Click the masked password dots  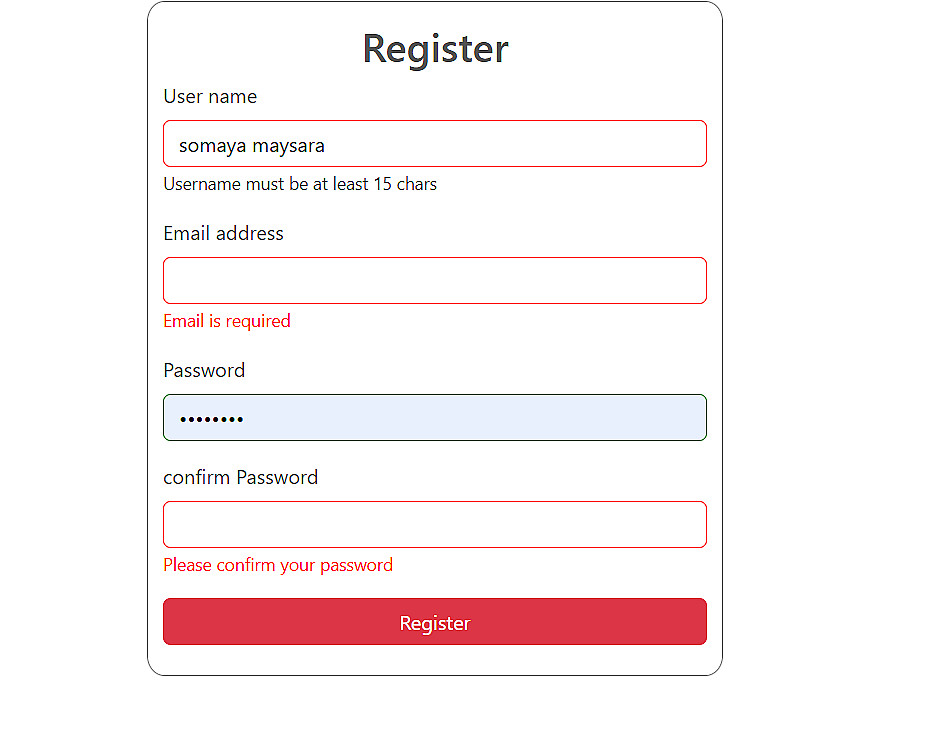pos(211,419)
